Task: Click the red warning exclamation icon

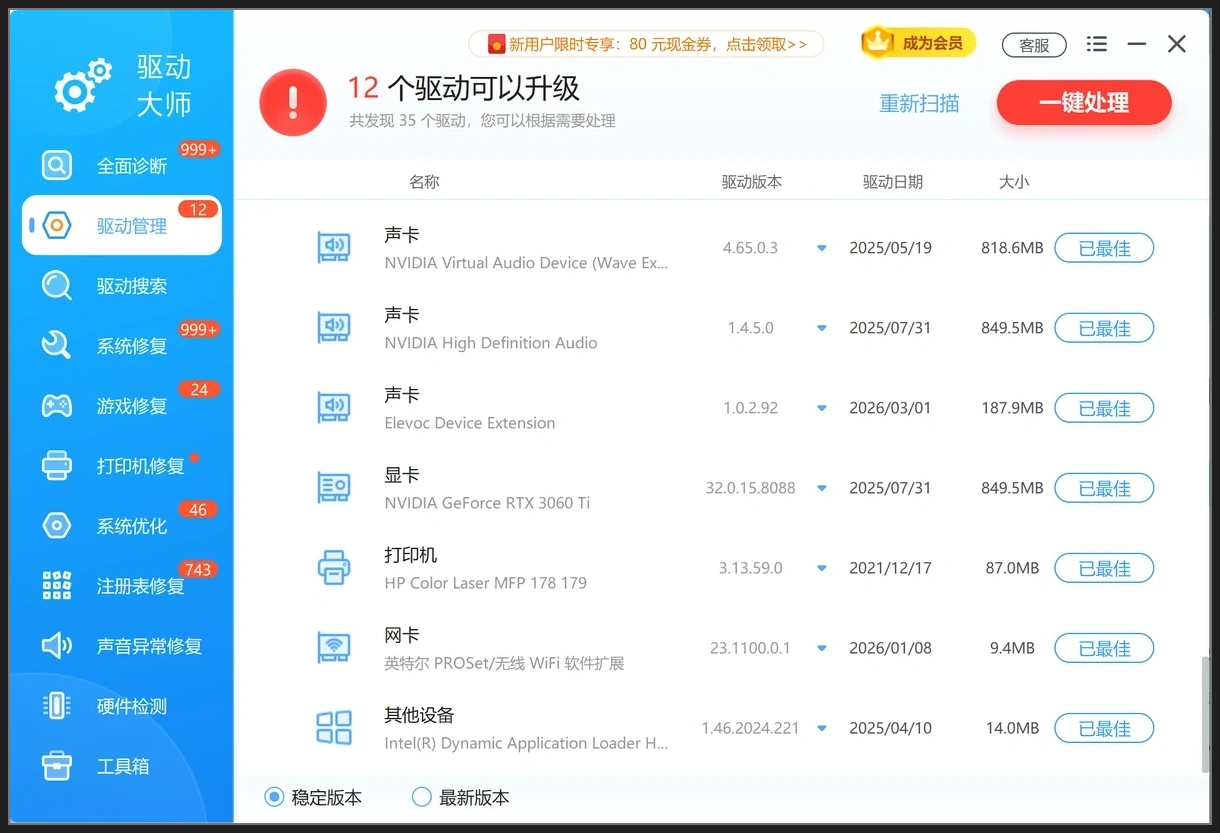Action: tap(293, 102)
